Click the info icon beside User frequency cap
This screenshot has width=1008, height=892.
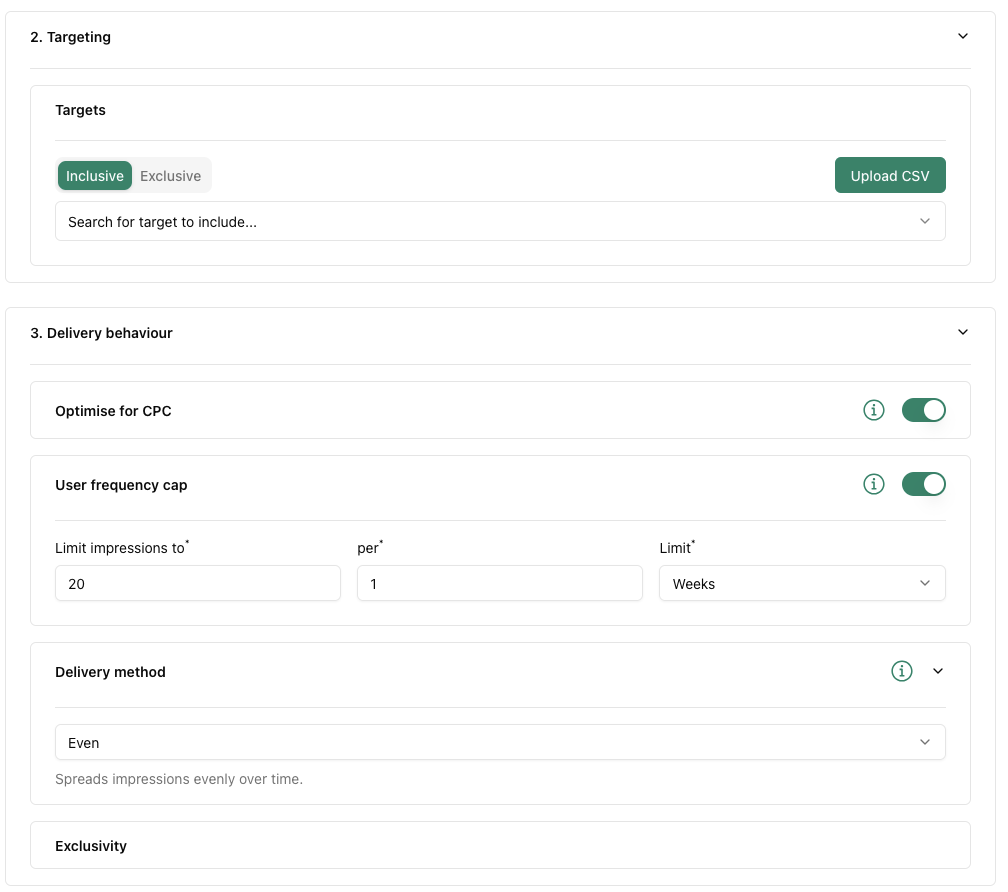[874, 484]
